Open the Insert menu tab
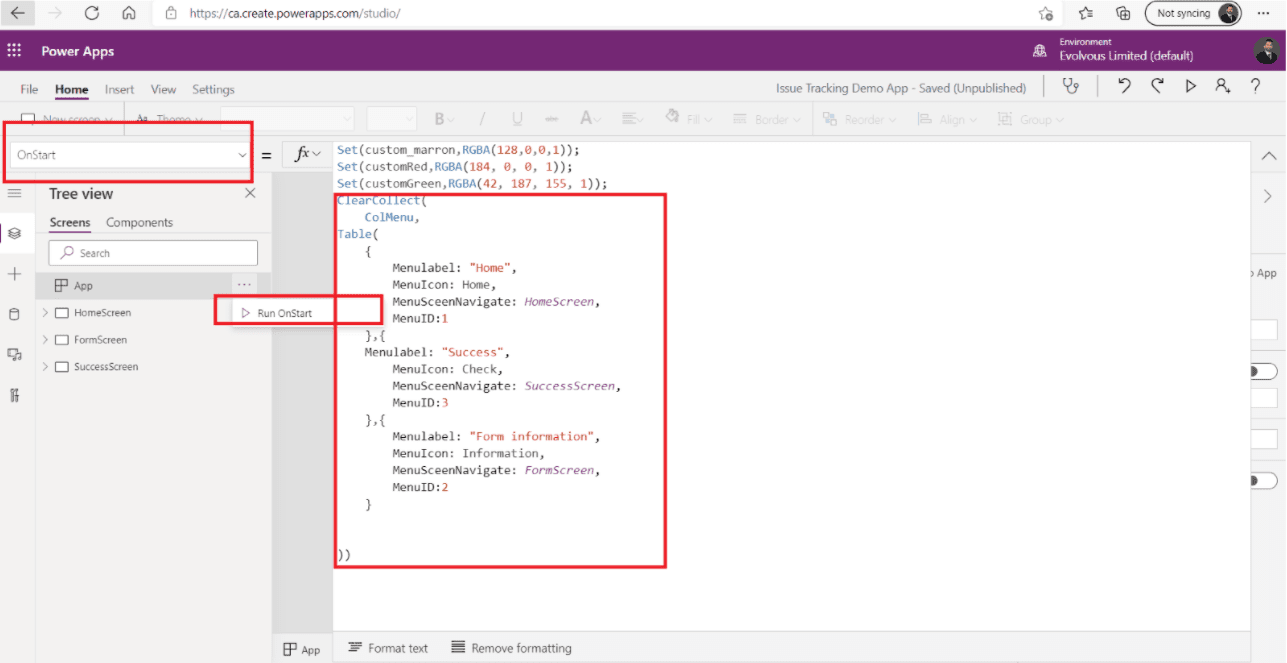Image resolution: width=1287 pixels, height=663 pixels. coord(119,89)
